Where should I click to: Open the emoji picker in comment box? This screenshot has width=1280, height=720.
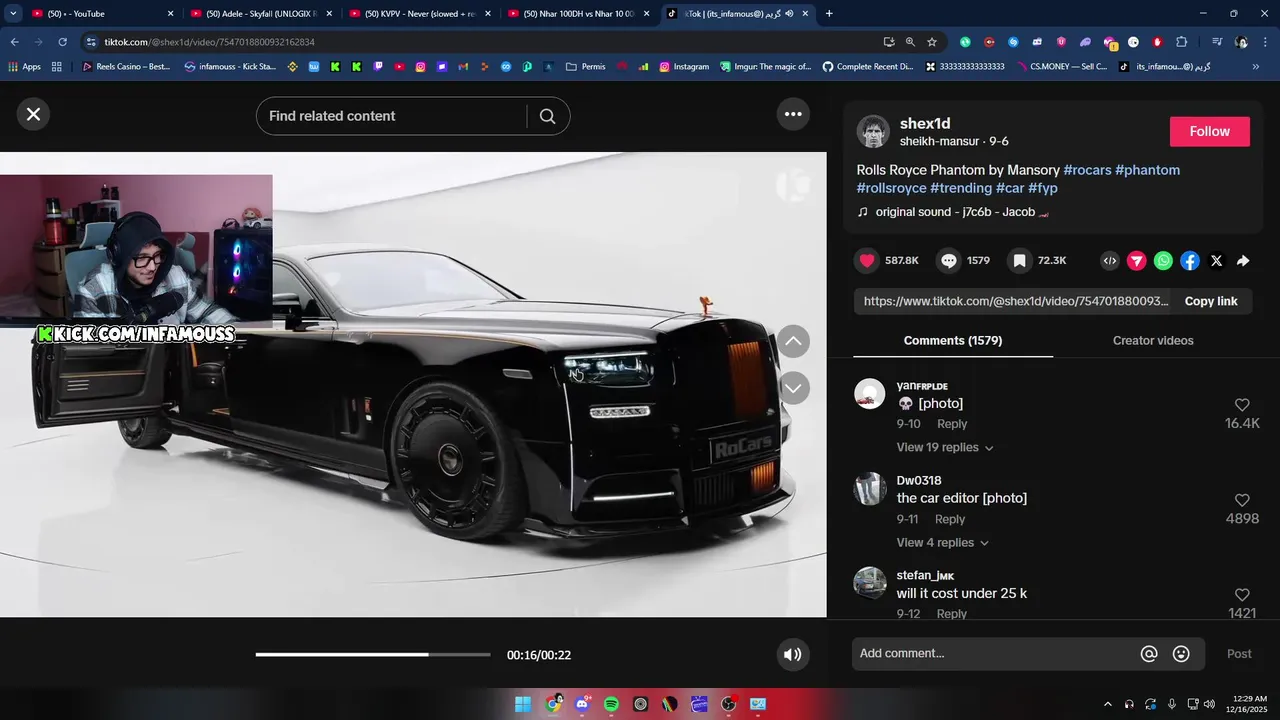[x=1181, y=654]
